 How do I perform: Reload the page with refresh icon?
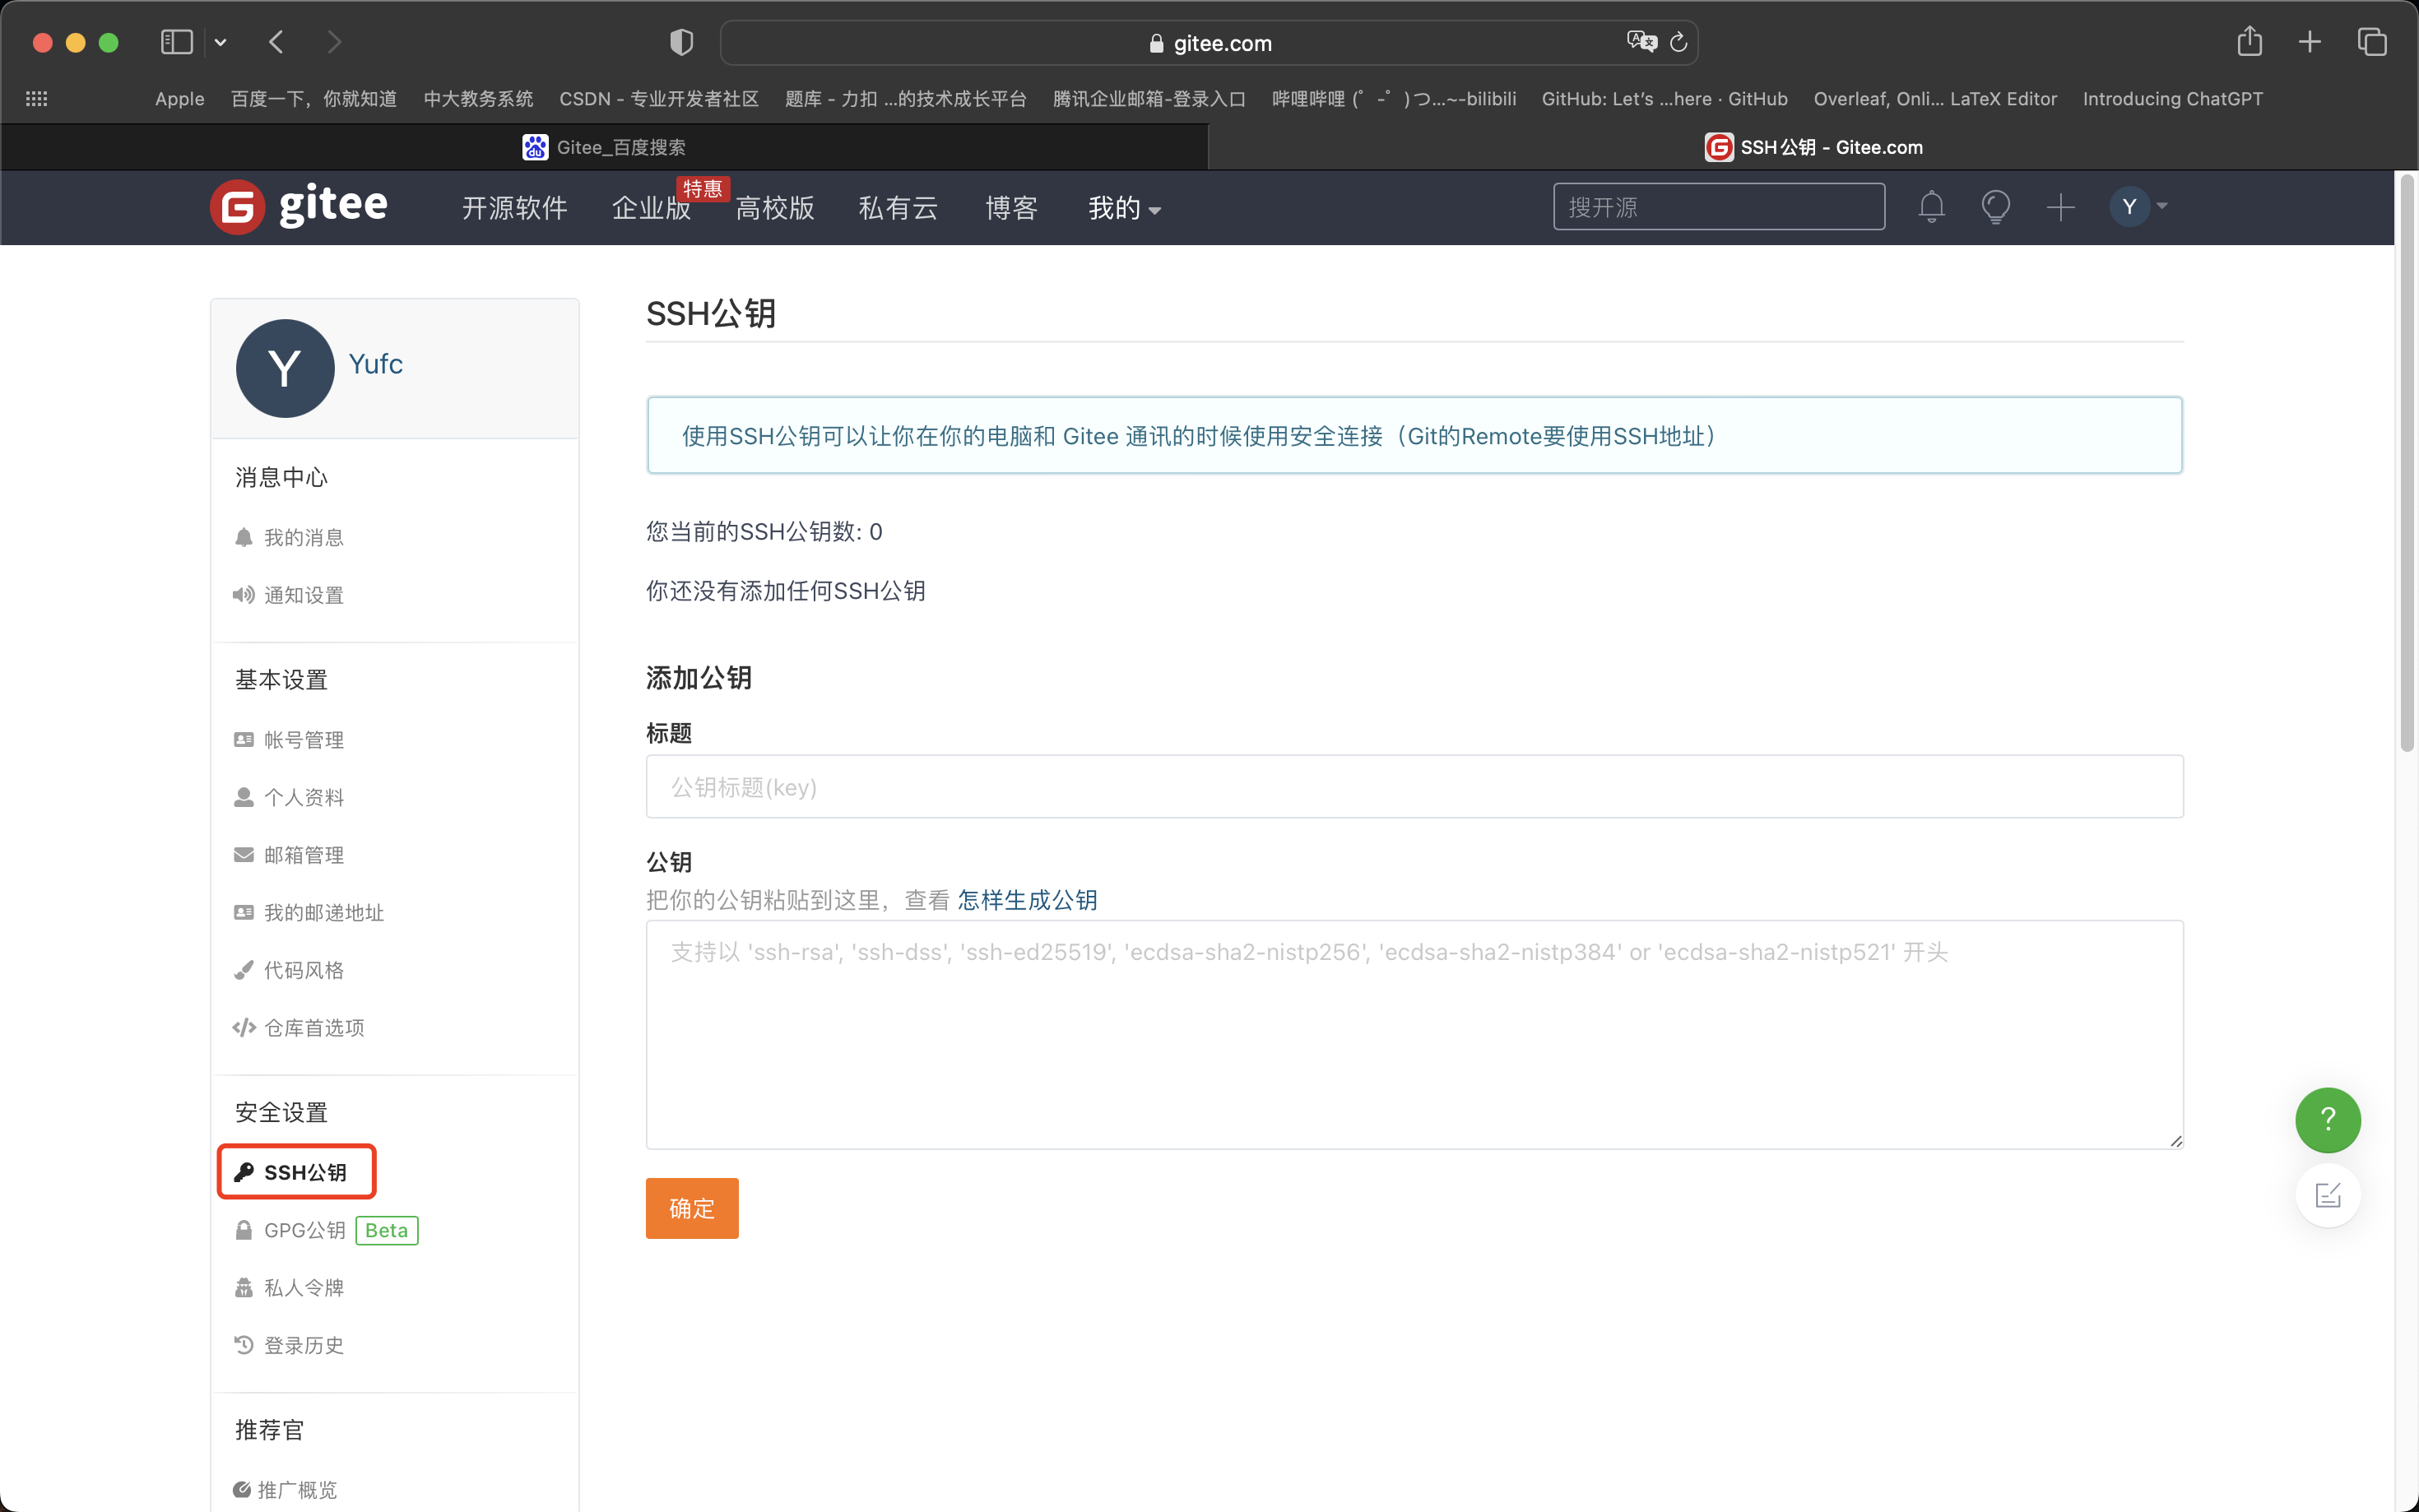1679,42
